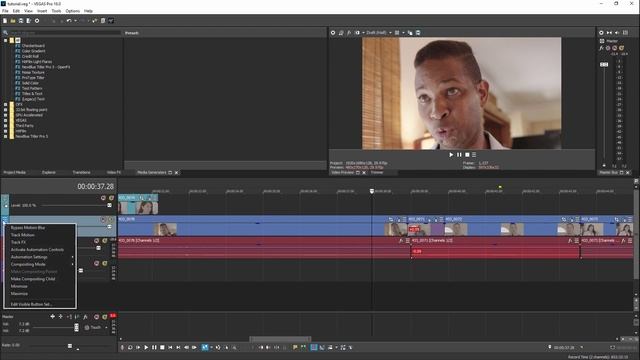Undo the last action
Screen dimensions: 640x360
pos(69,20)
